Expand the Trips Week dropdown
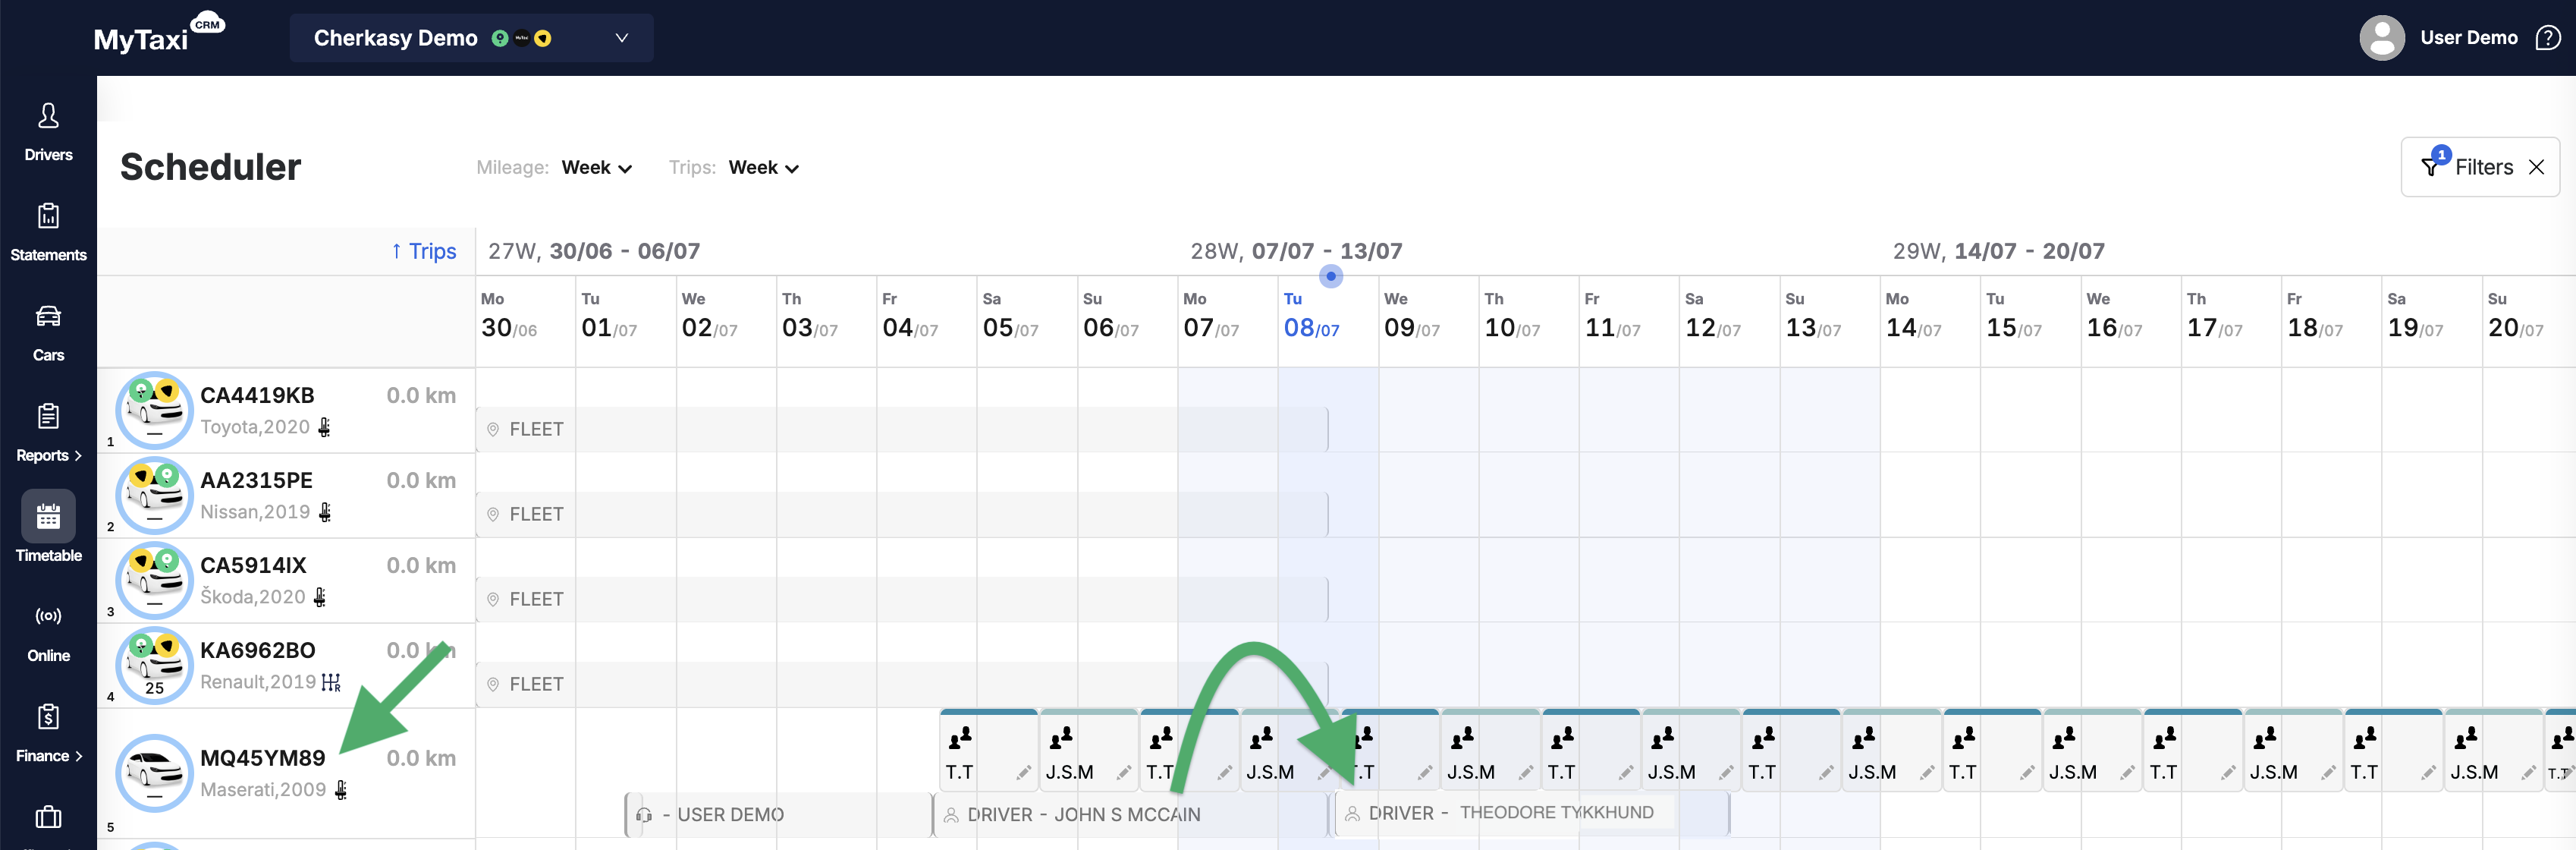2576x850 pixels. 763,168
